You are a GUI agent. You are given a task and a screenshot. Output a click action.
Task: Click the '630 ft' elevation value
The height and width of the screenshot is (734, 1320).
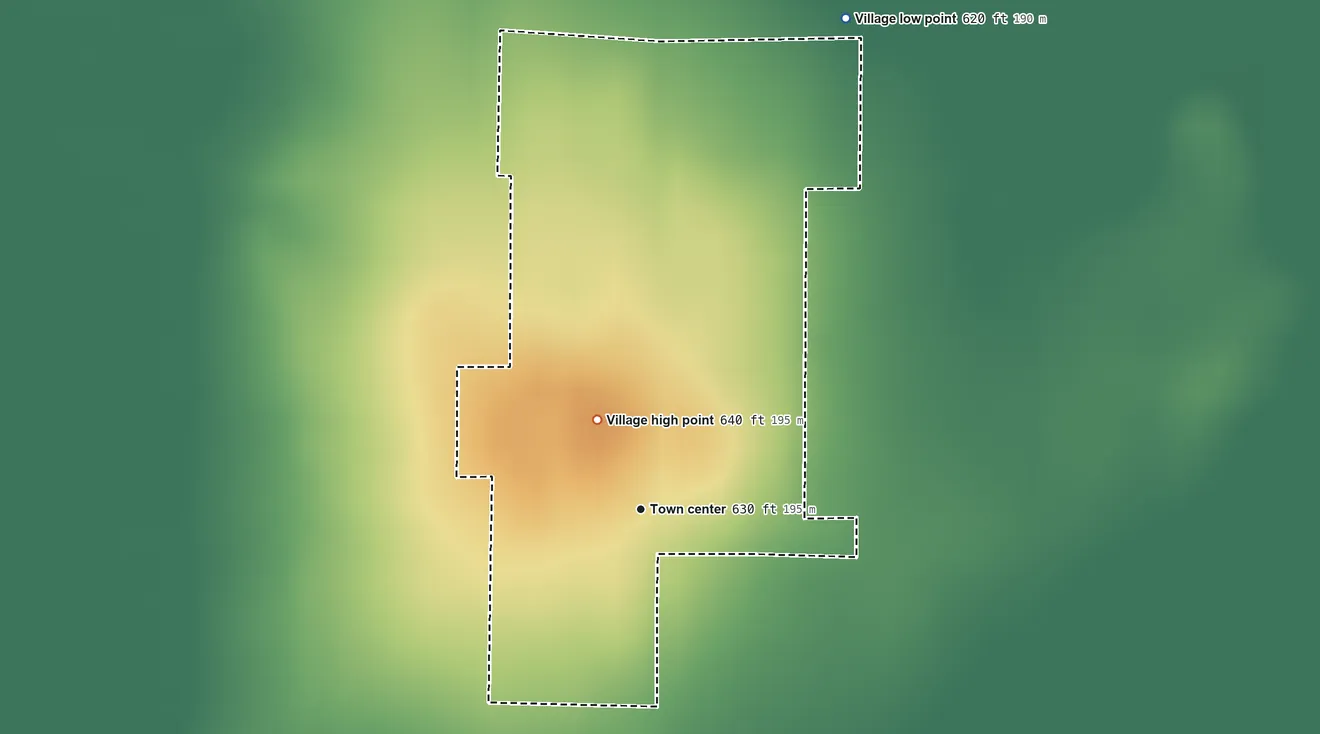point(754,509)
